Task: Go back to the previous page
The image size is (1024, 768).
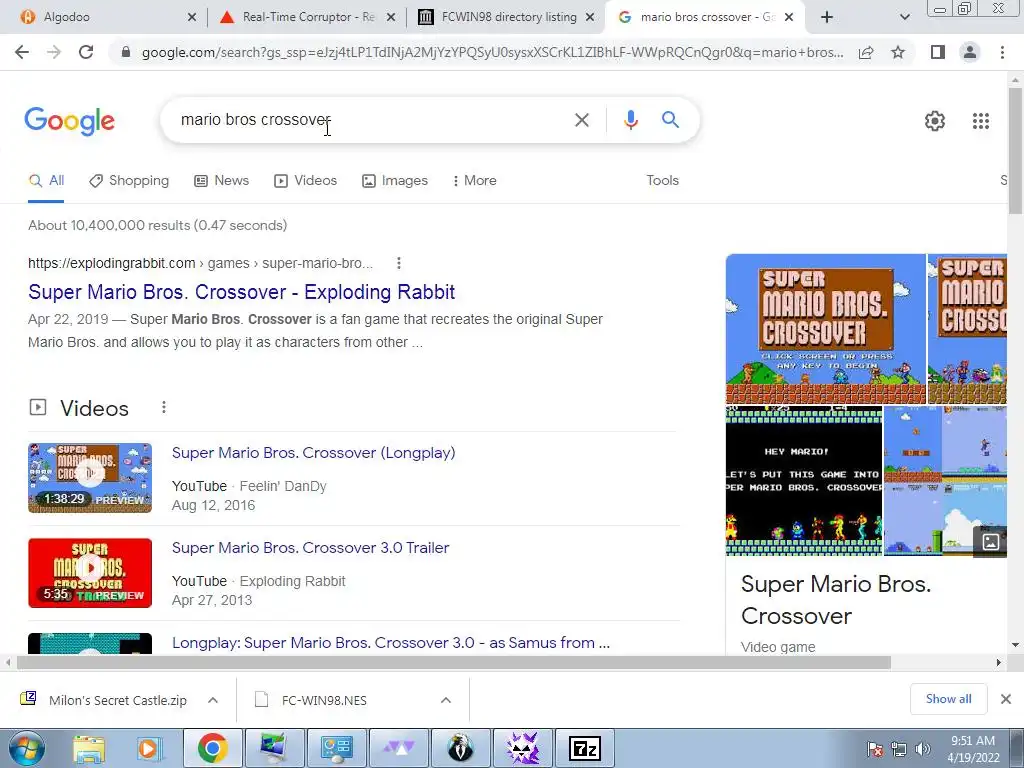Action: (x=22, y=52)
